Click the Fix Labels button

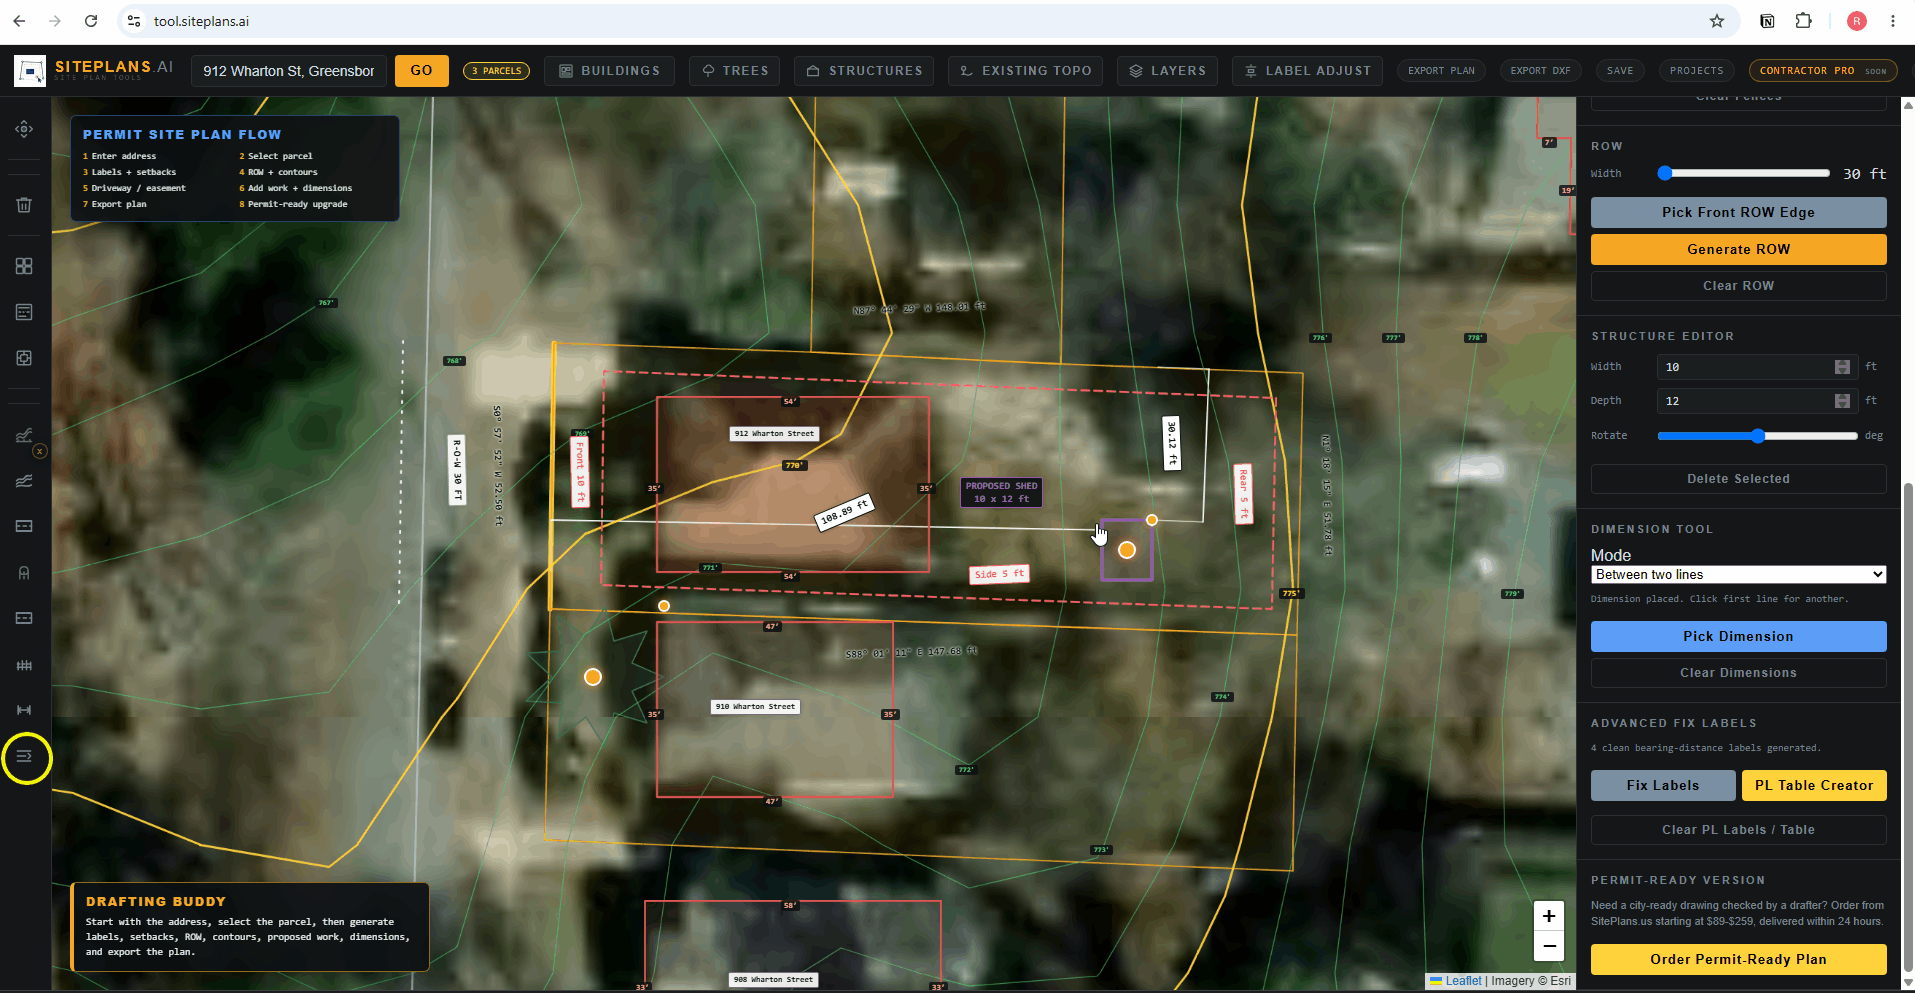1663,785
